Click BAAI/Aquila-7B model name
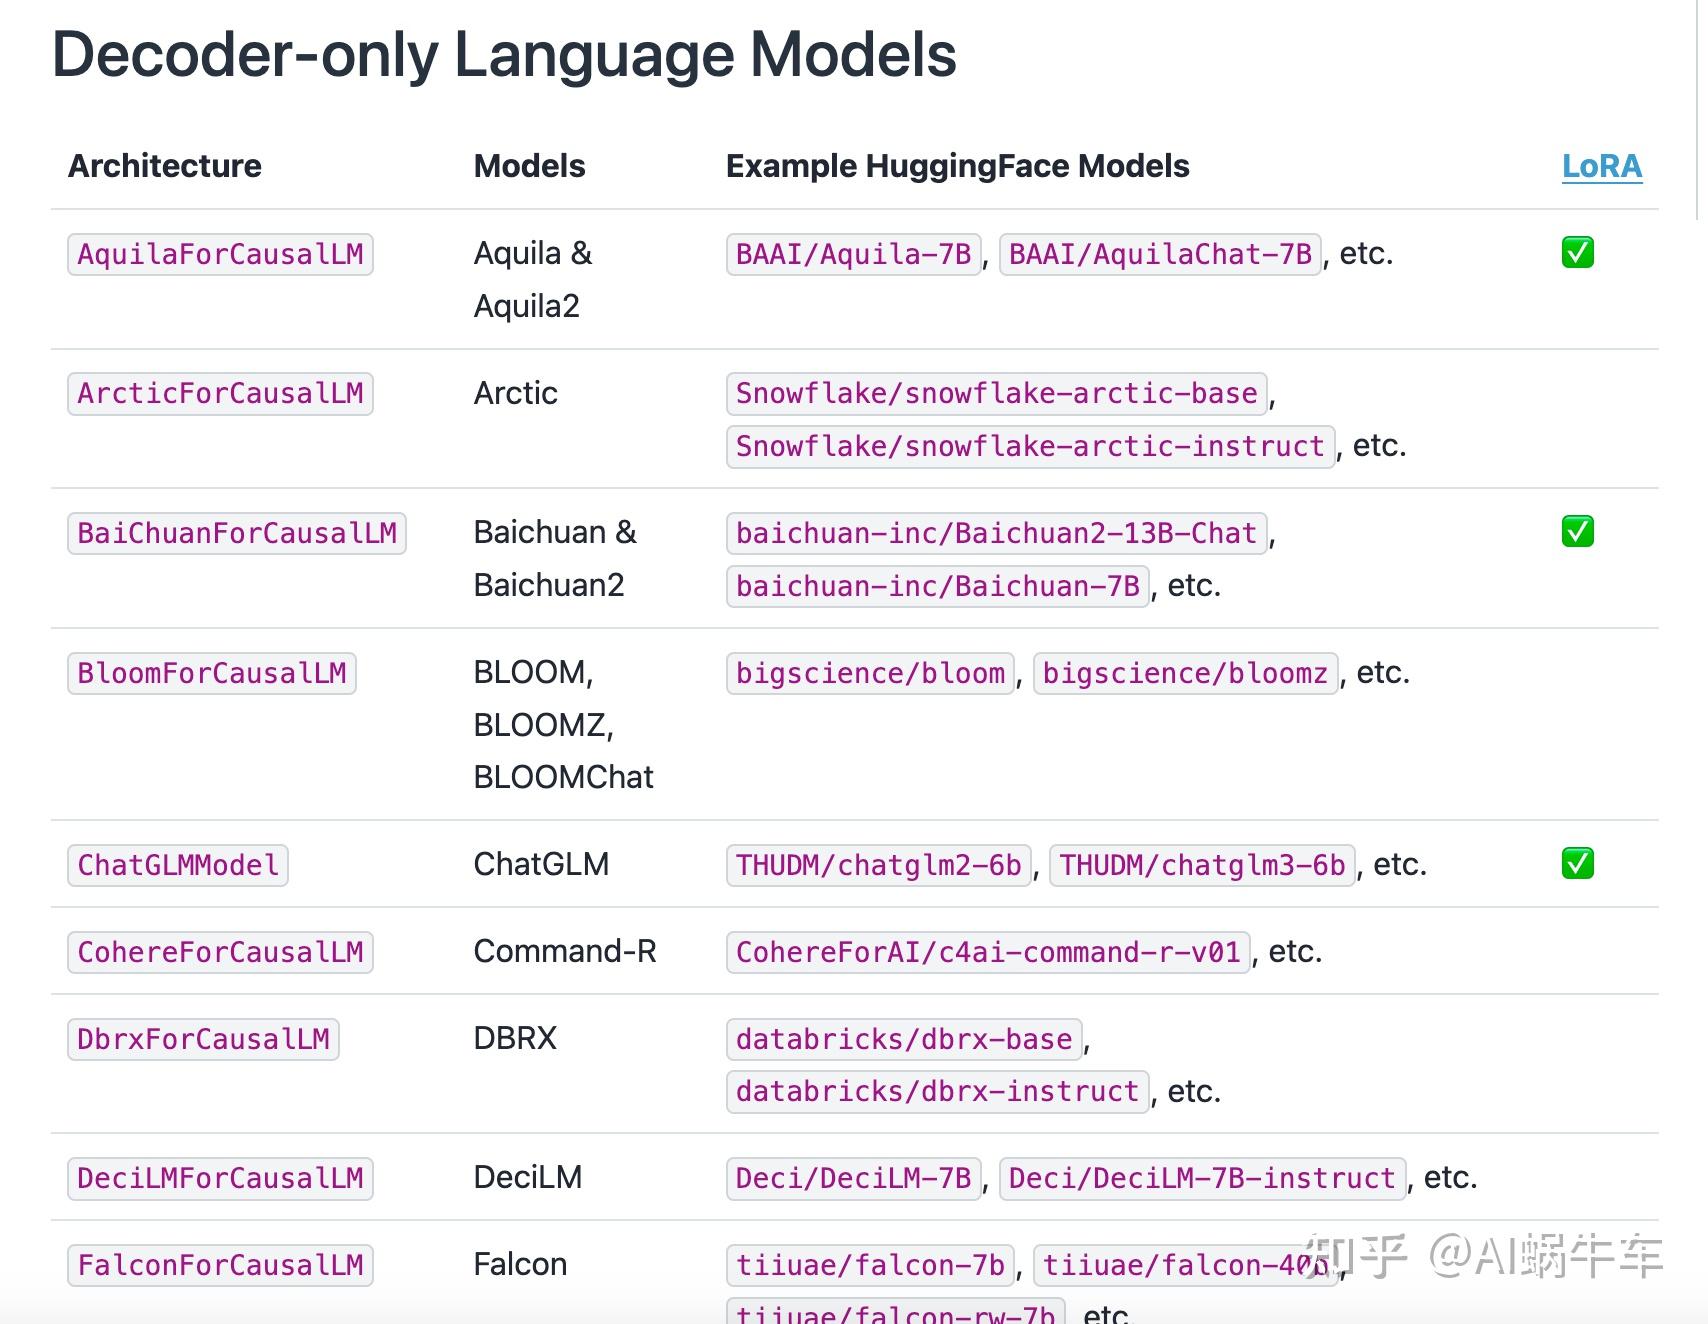The width and height of the screenshot is (1708, 1324). coord(853,254)
